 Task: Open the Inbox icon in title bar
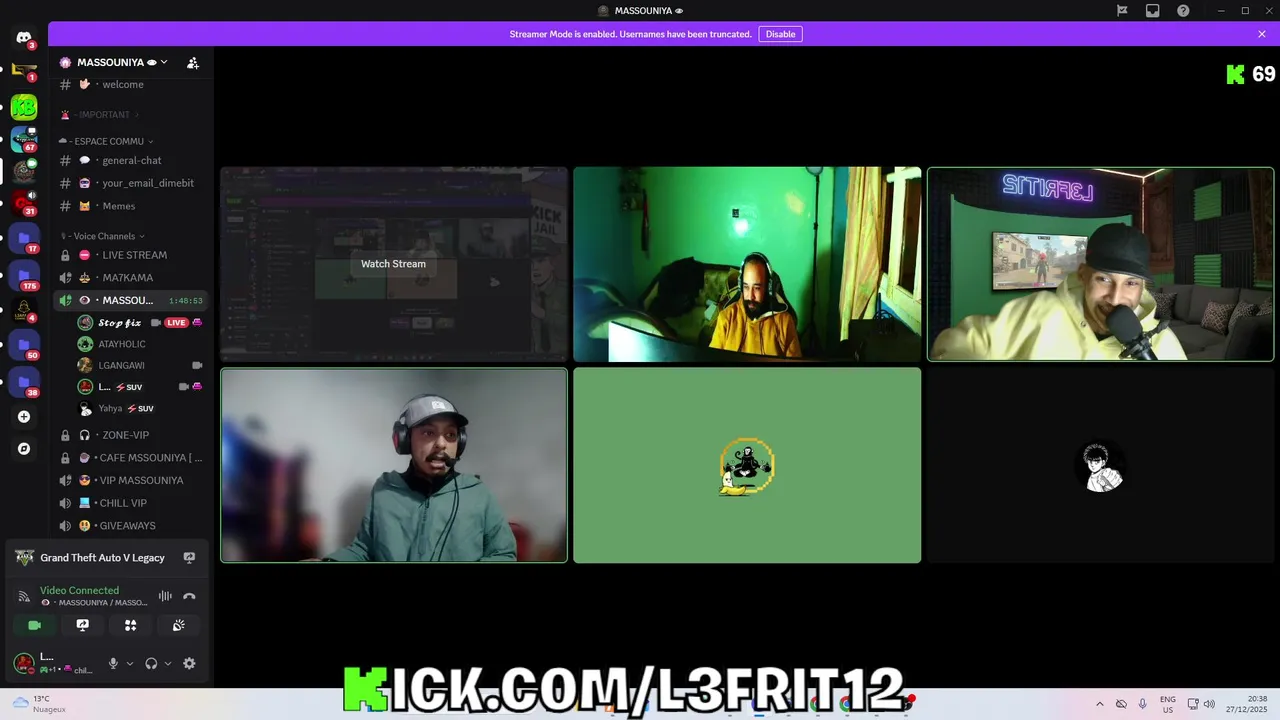point(1153,11)
